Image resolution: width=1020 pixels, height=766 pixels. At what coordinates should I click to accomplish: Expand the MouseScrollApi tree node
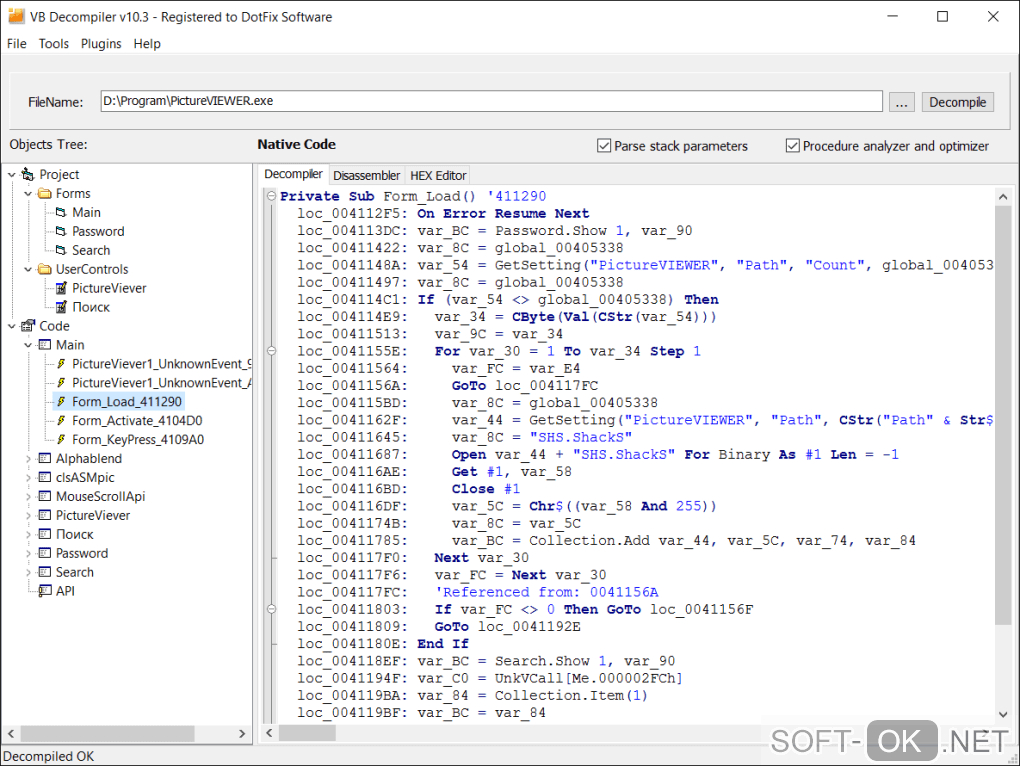28,497
